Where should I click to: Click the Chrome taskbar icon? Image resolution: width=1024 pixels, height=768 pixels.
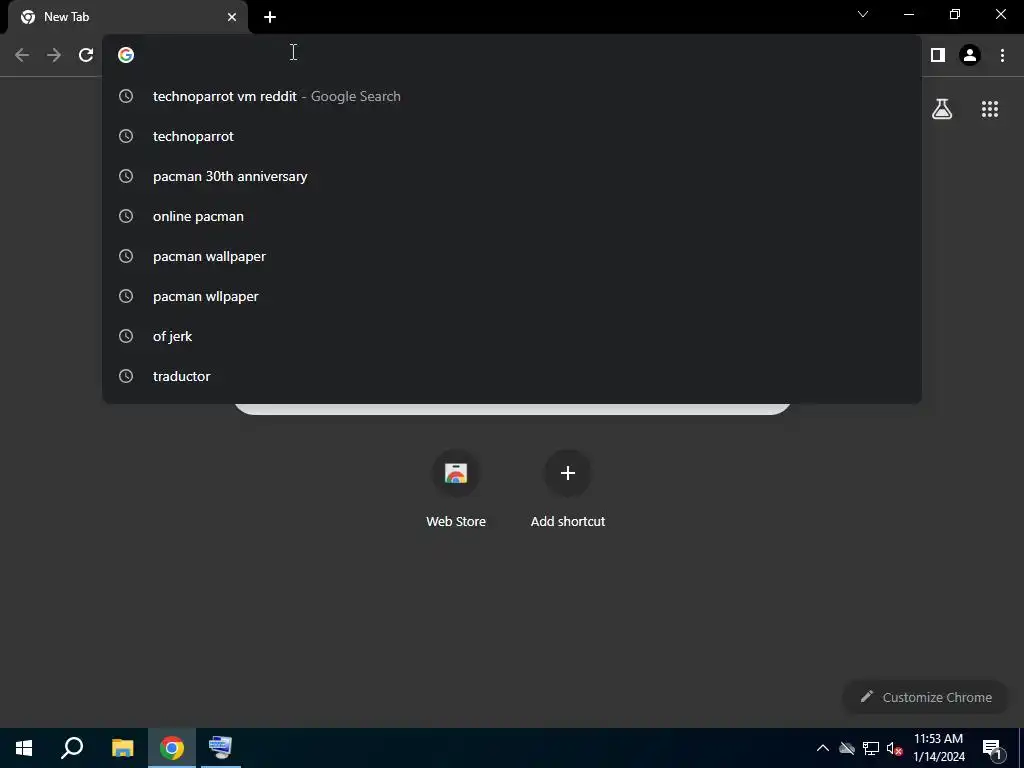[x=172, y=748]
